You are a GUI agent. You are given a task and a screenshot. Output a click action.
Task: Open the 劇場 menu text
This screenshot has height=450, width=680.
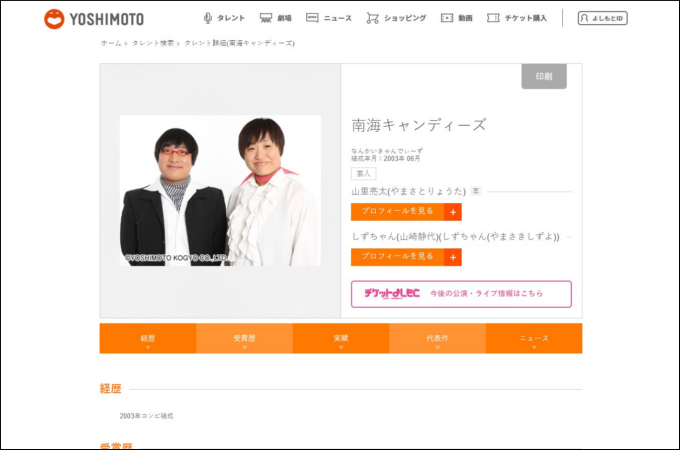pyautogui.click(x=284, y=18)
